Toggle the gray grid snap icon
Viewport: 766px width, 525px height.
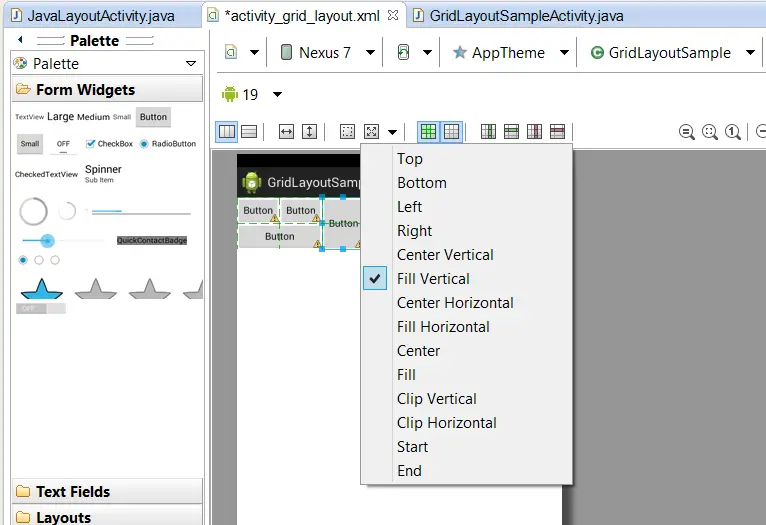(x=451, y=132)
